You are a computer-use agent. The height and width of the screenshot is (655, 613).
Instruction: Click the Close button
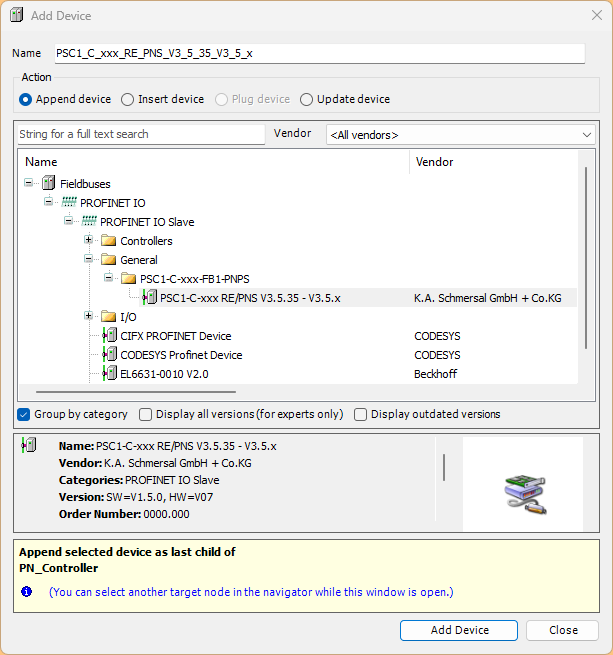(x=562, y=630)
